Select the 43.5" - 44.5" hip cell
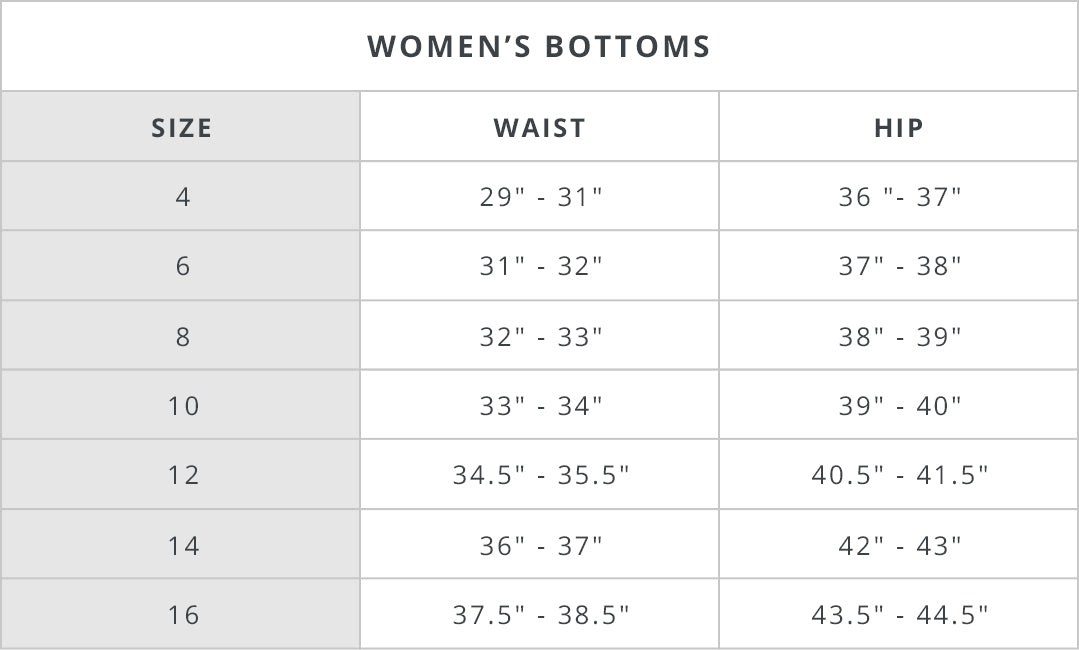1079x650 pixels. (899, 615)
